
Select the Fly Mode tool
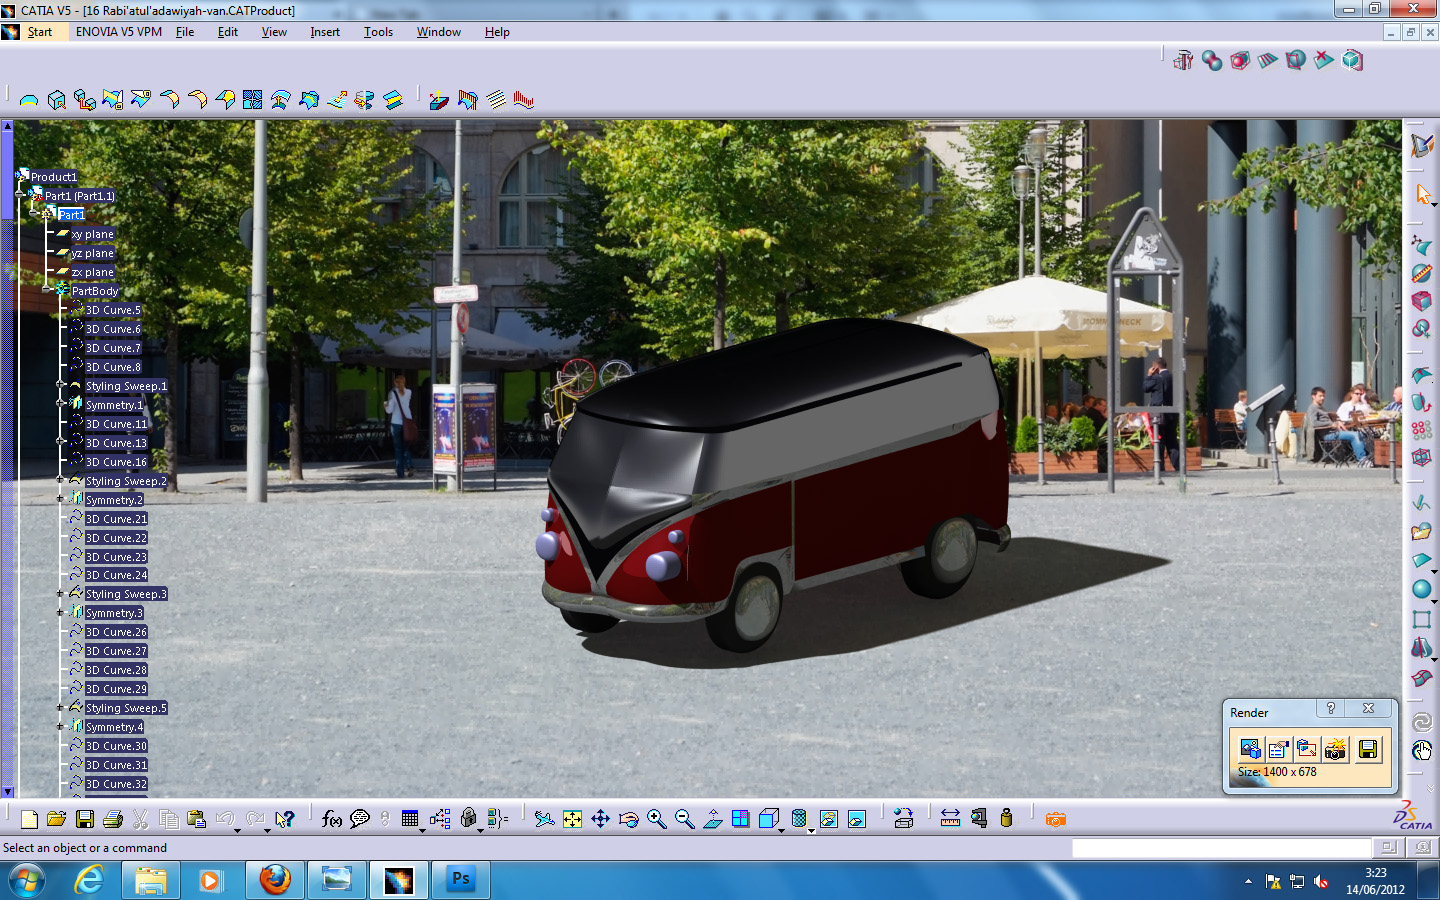pos(543,818)
